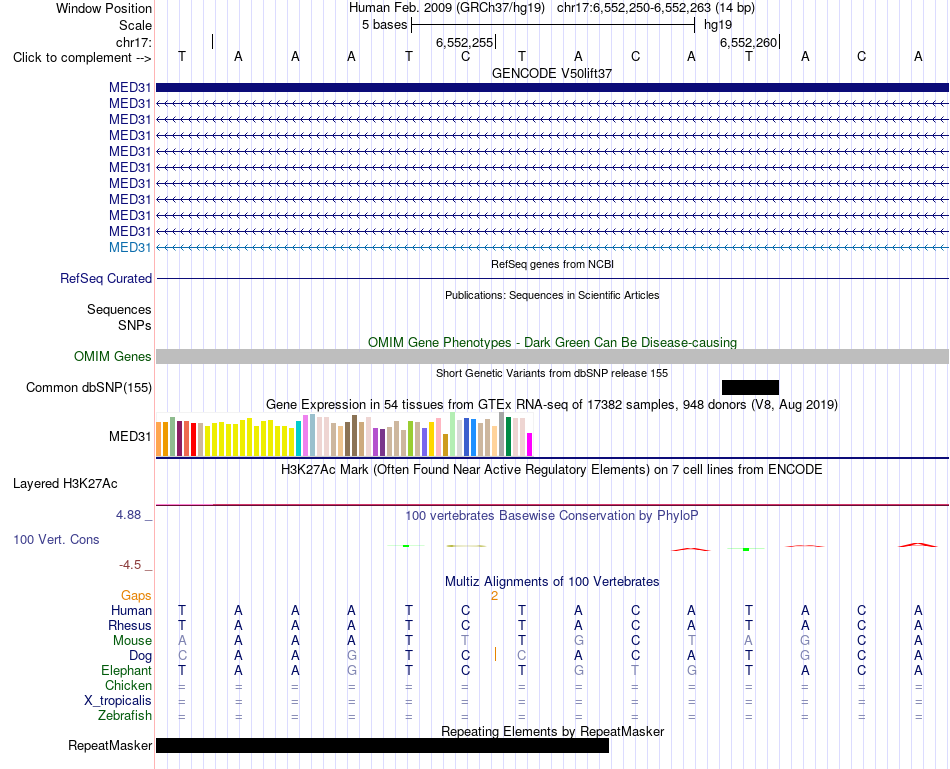Select the light blue MED31 transcript label
The height and width of the screenshot is (769, 950).
pos(130,247)
